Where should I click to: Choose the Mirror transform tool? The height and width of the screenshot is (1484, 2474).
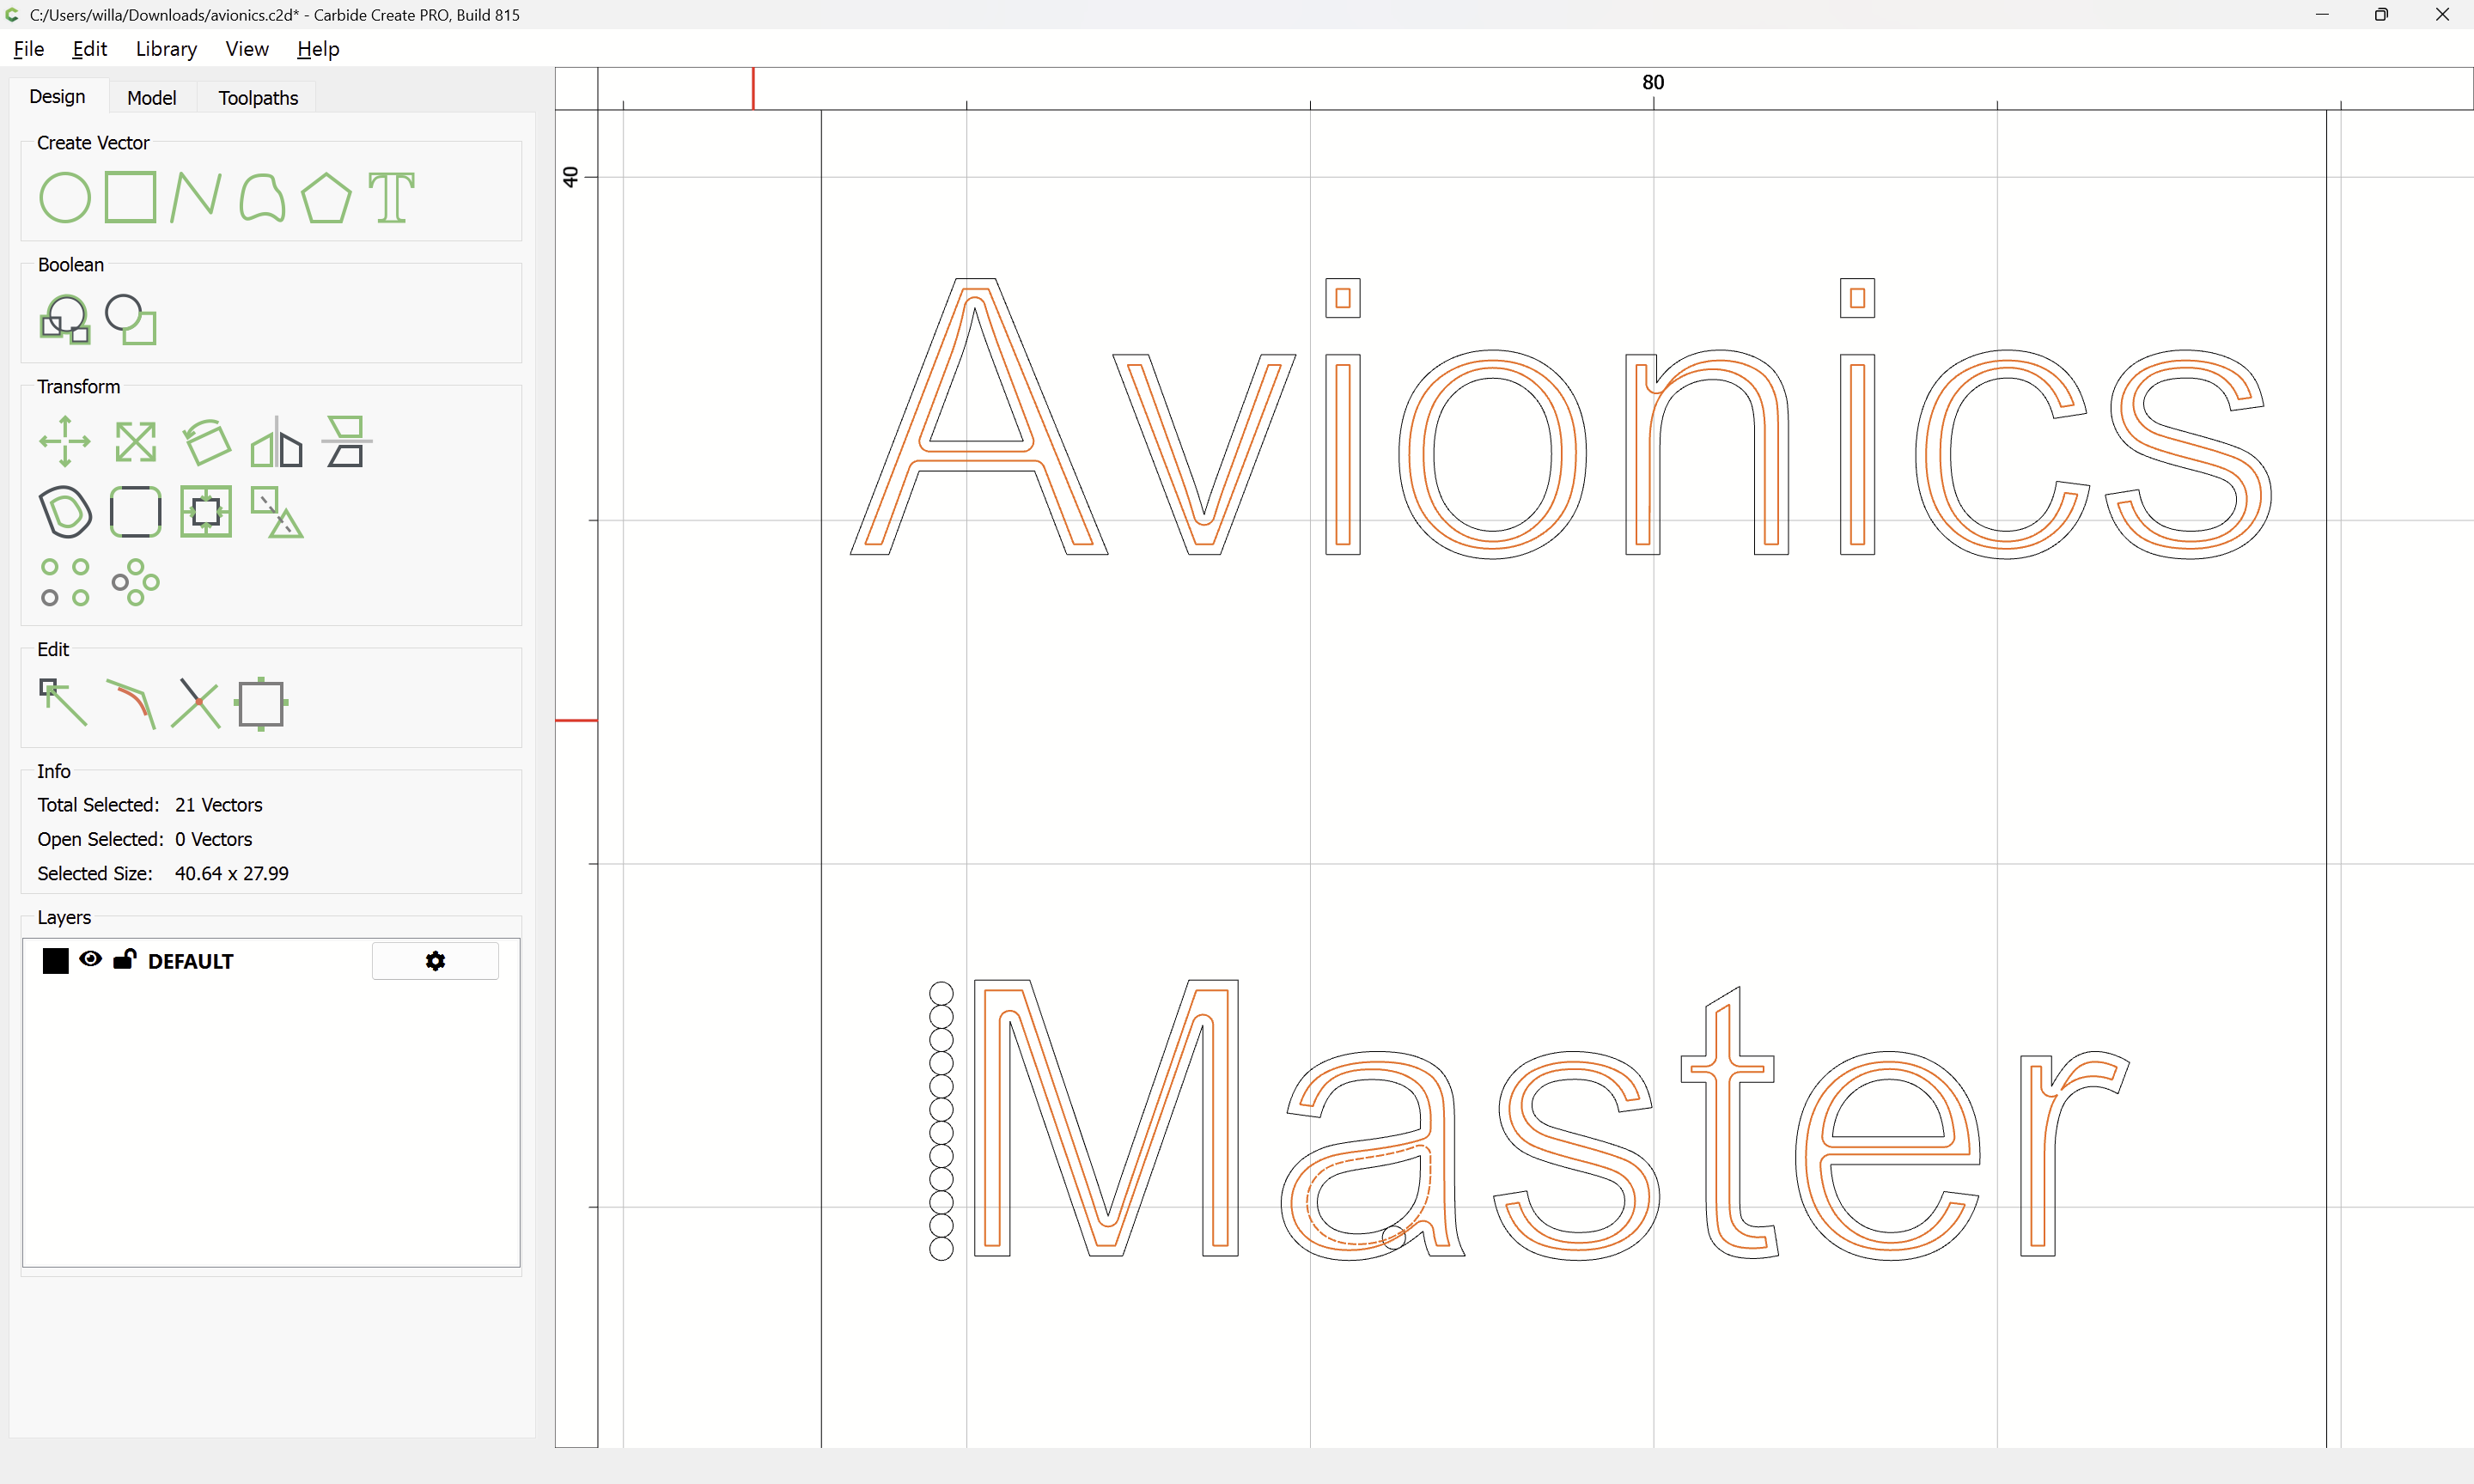coord(277,441)
